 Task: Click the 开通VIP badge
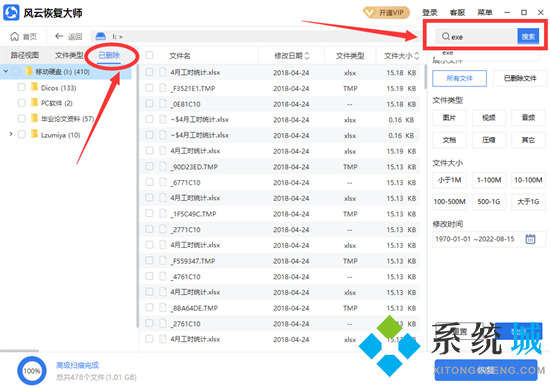pos(386,13)
